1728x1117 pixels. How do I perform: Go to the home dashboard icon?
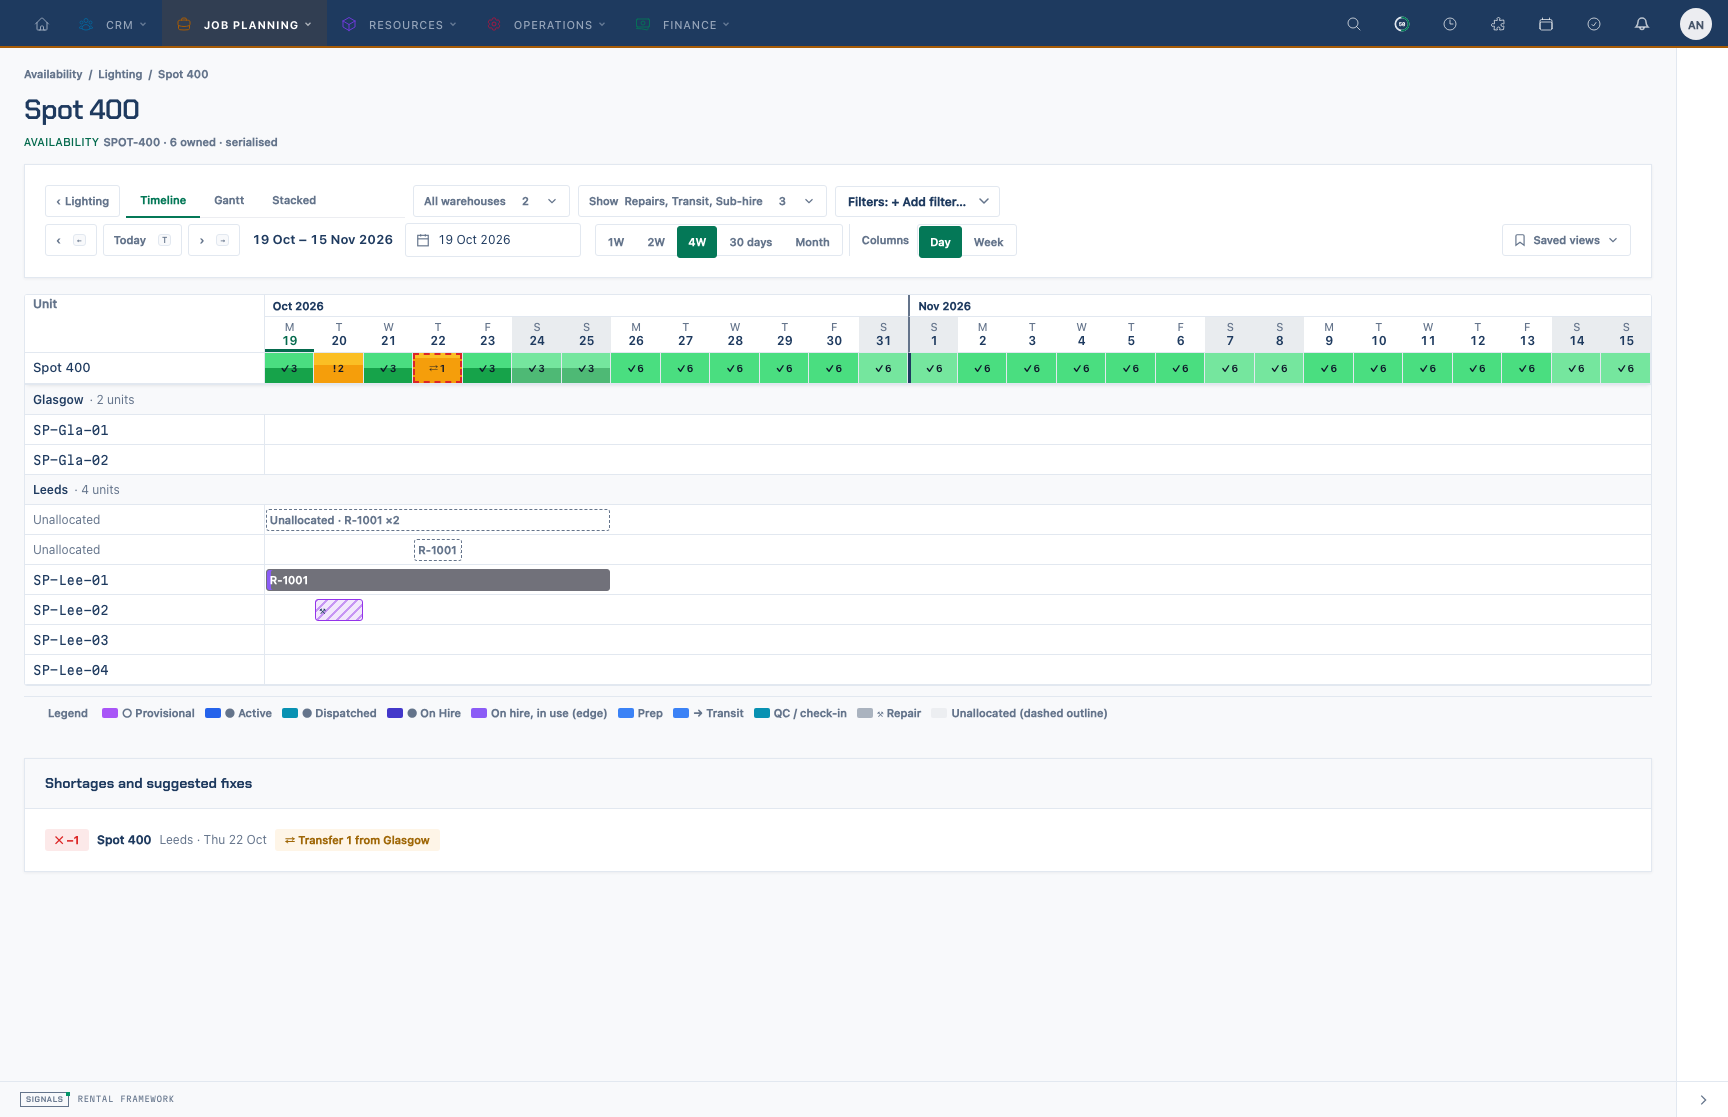[x=42, y=24]
